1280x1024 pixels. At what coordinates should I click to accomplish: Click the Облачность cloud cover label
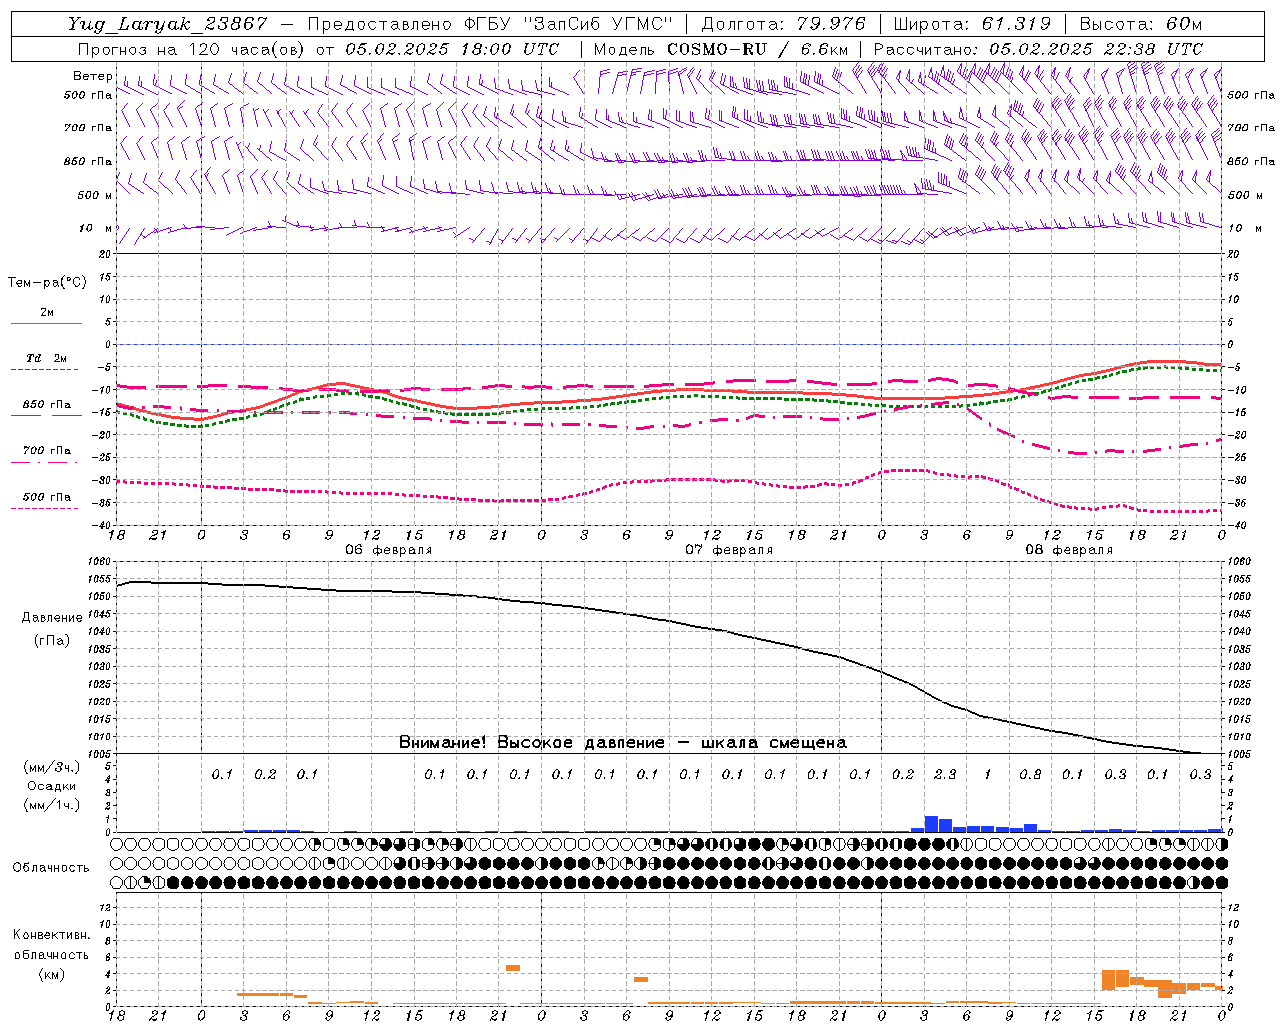(x=51, y=868)
